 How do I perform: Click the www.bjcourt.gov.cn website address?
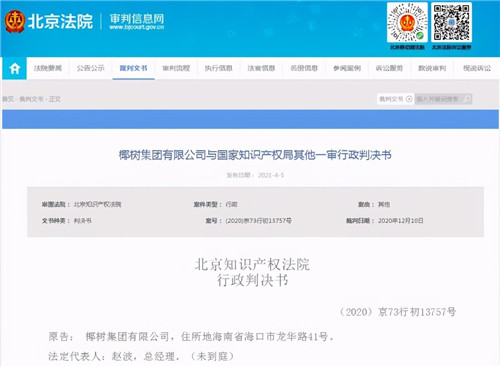tap(137, 27)
